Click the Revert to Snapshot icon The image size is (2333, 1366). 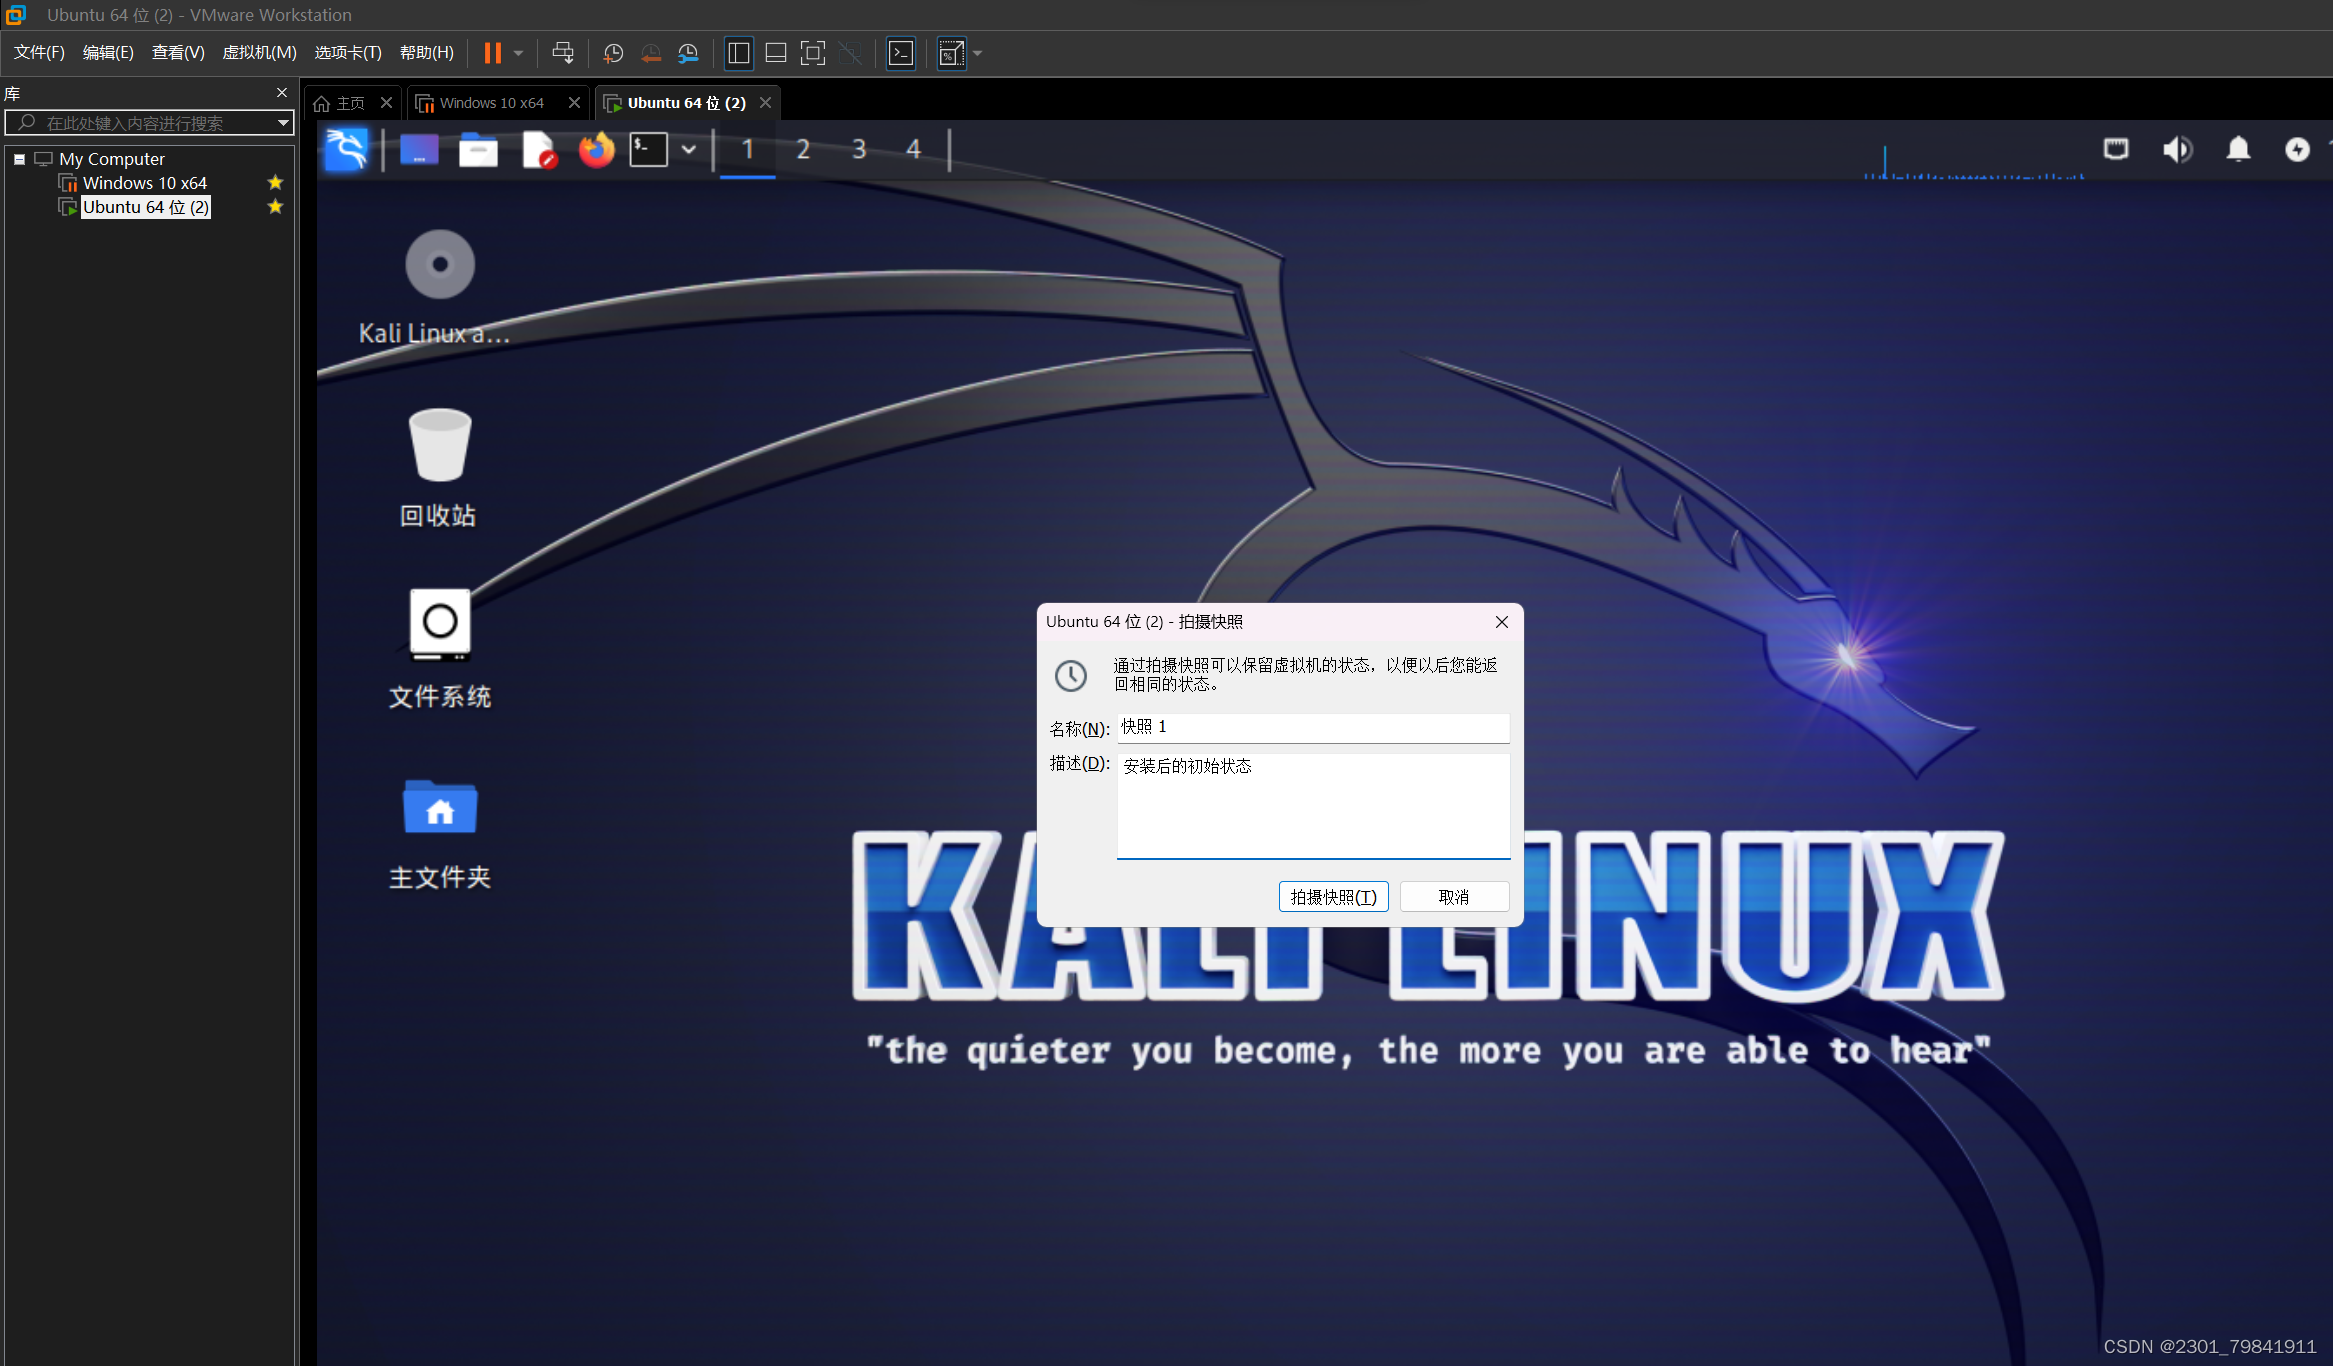pos(651,53)
